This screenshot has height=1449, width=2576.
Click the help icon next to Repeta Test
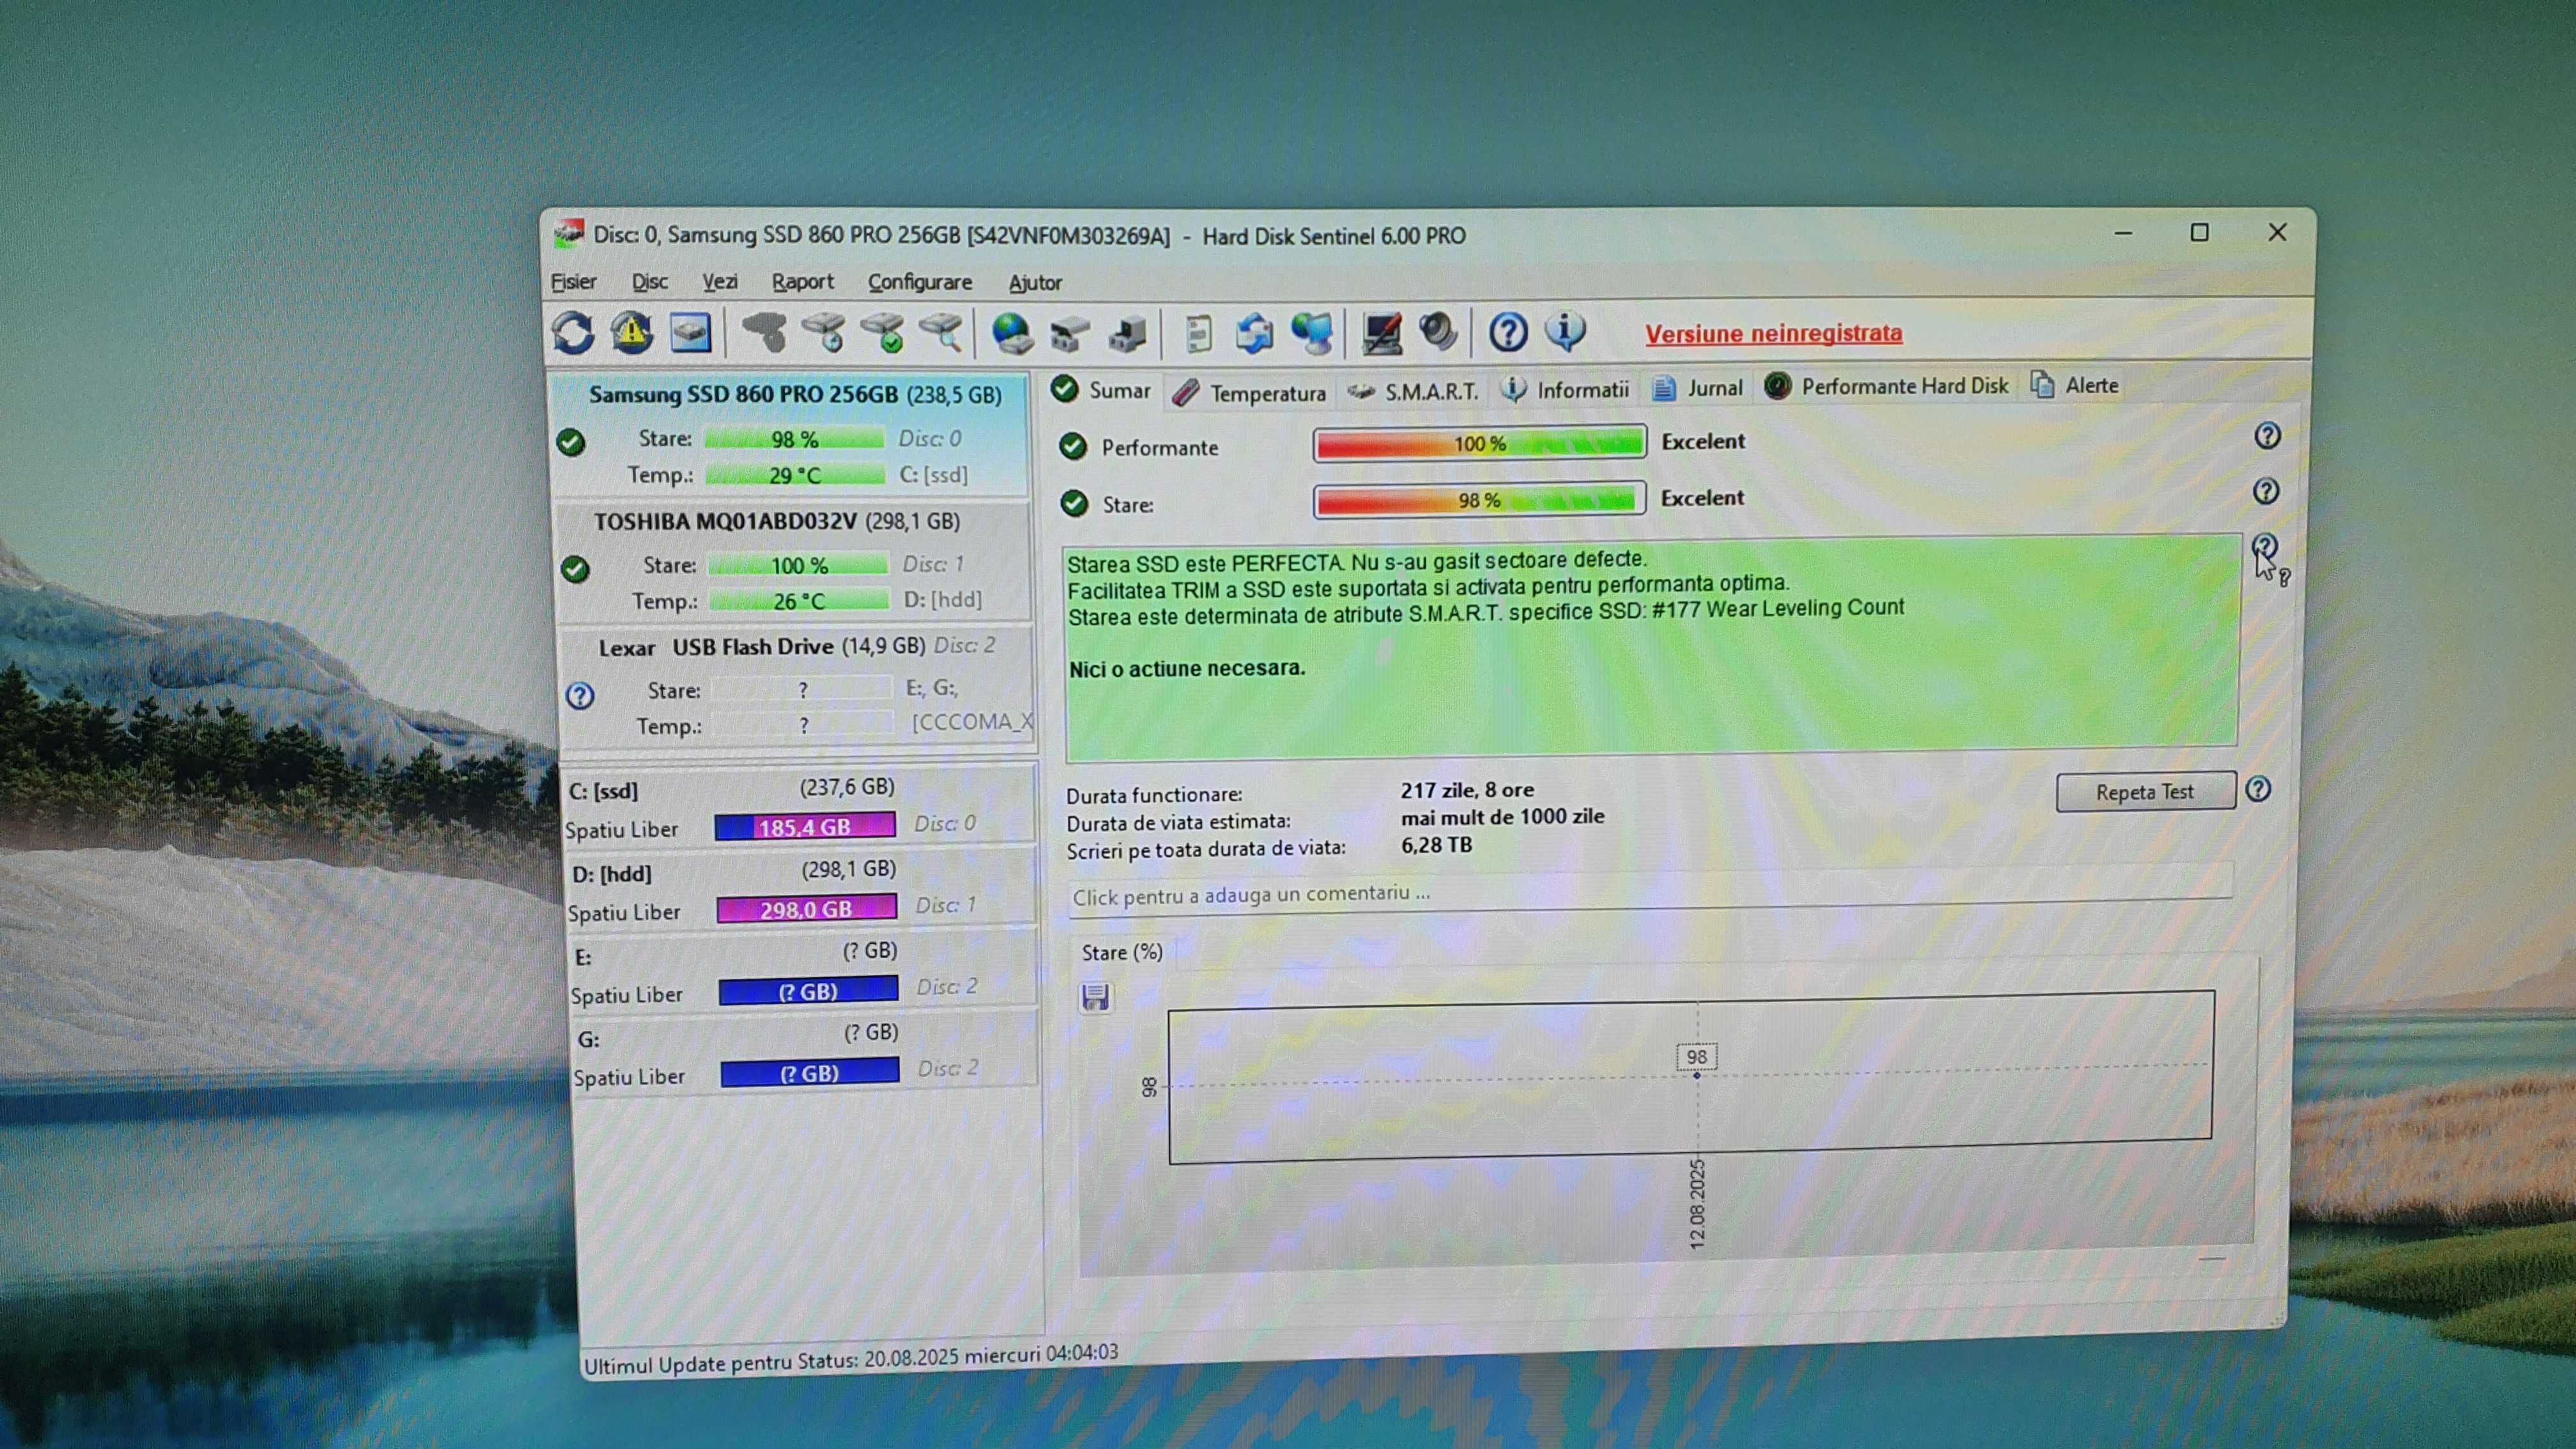[x=2258, y=790]
